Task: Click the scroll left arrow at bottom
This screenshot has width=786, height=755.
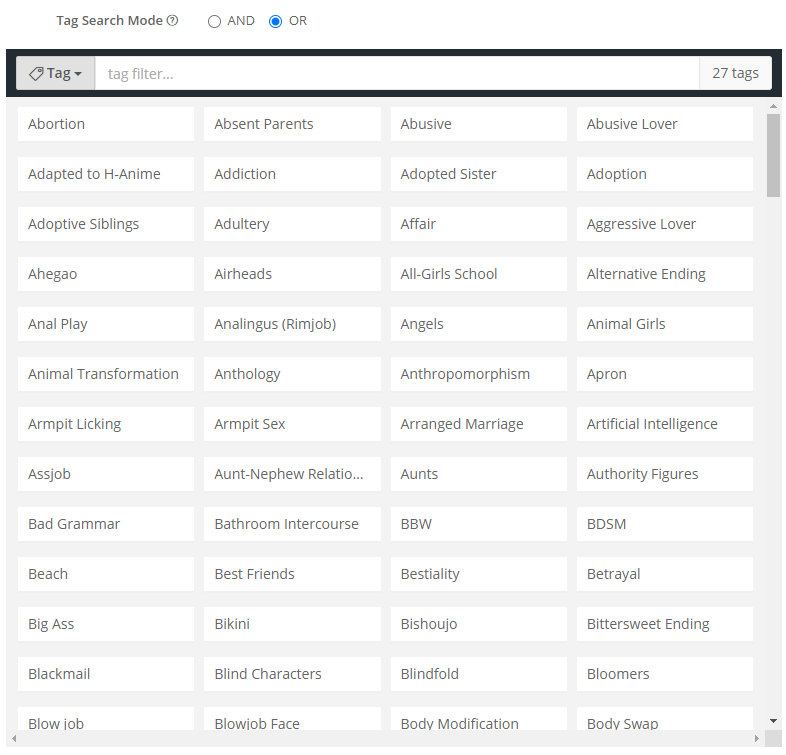Action: click(12, 739)
